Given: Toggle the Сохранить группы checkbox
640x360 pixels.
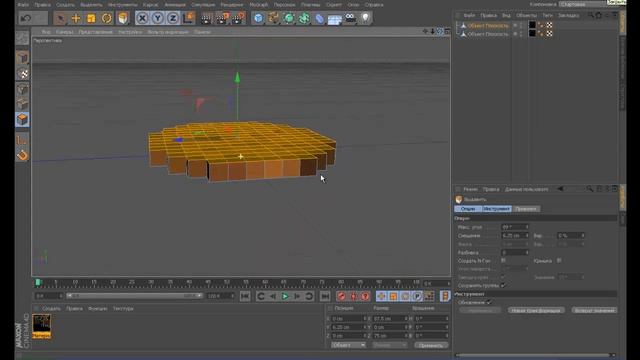Looking at the screenshot, I should [x=503, y=285].
